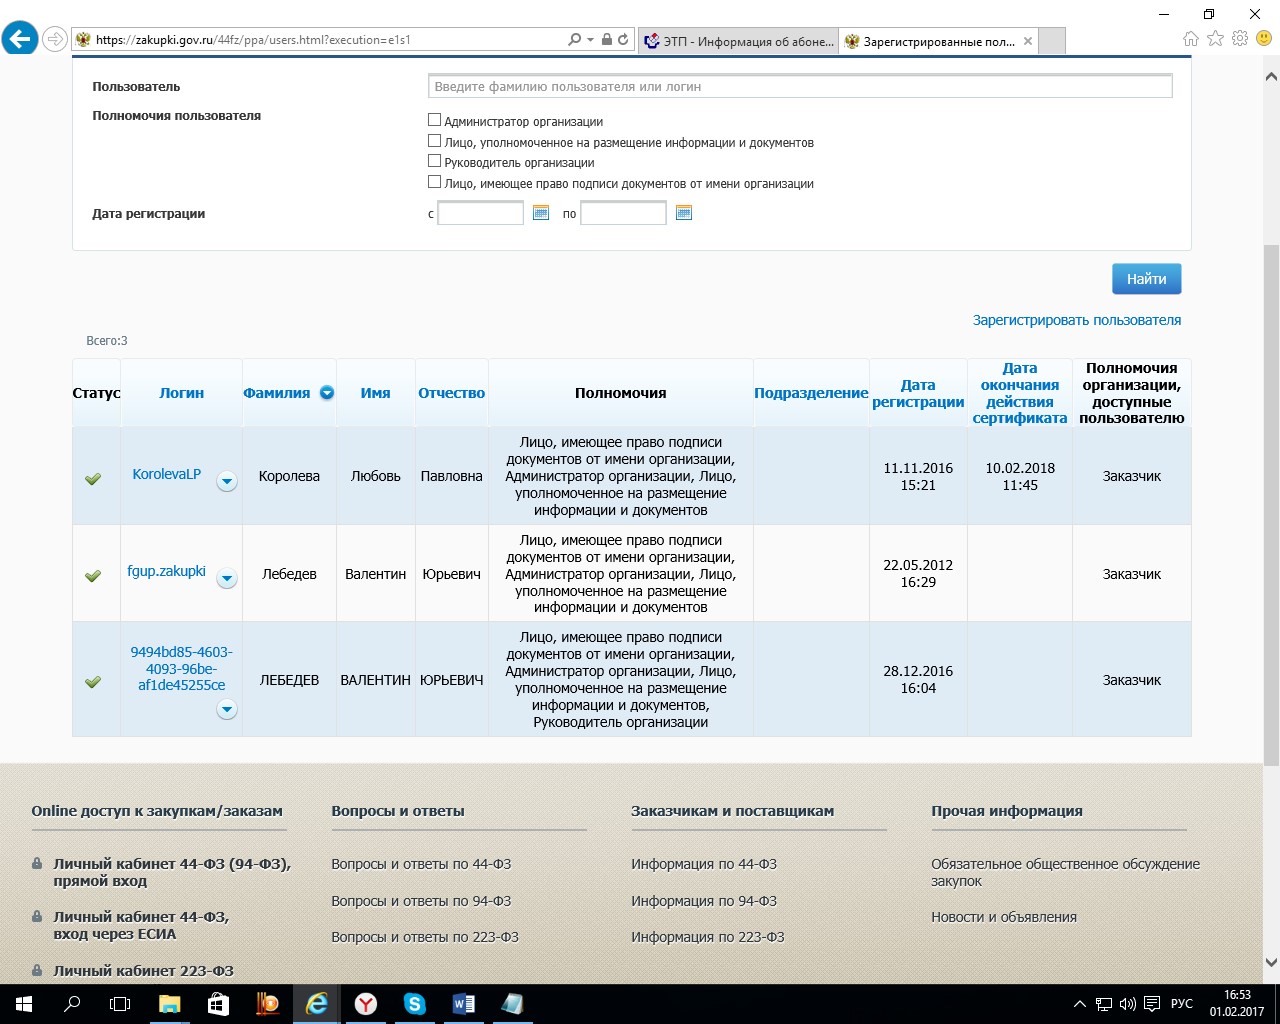Follow the Зарегистрировать пользователя link
This screenshot has width=1280, height=1024.
pyautogui.click(x=1076, y=320)
